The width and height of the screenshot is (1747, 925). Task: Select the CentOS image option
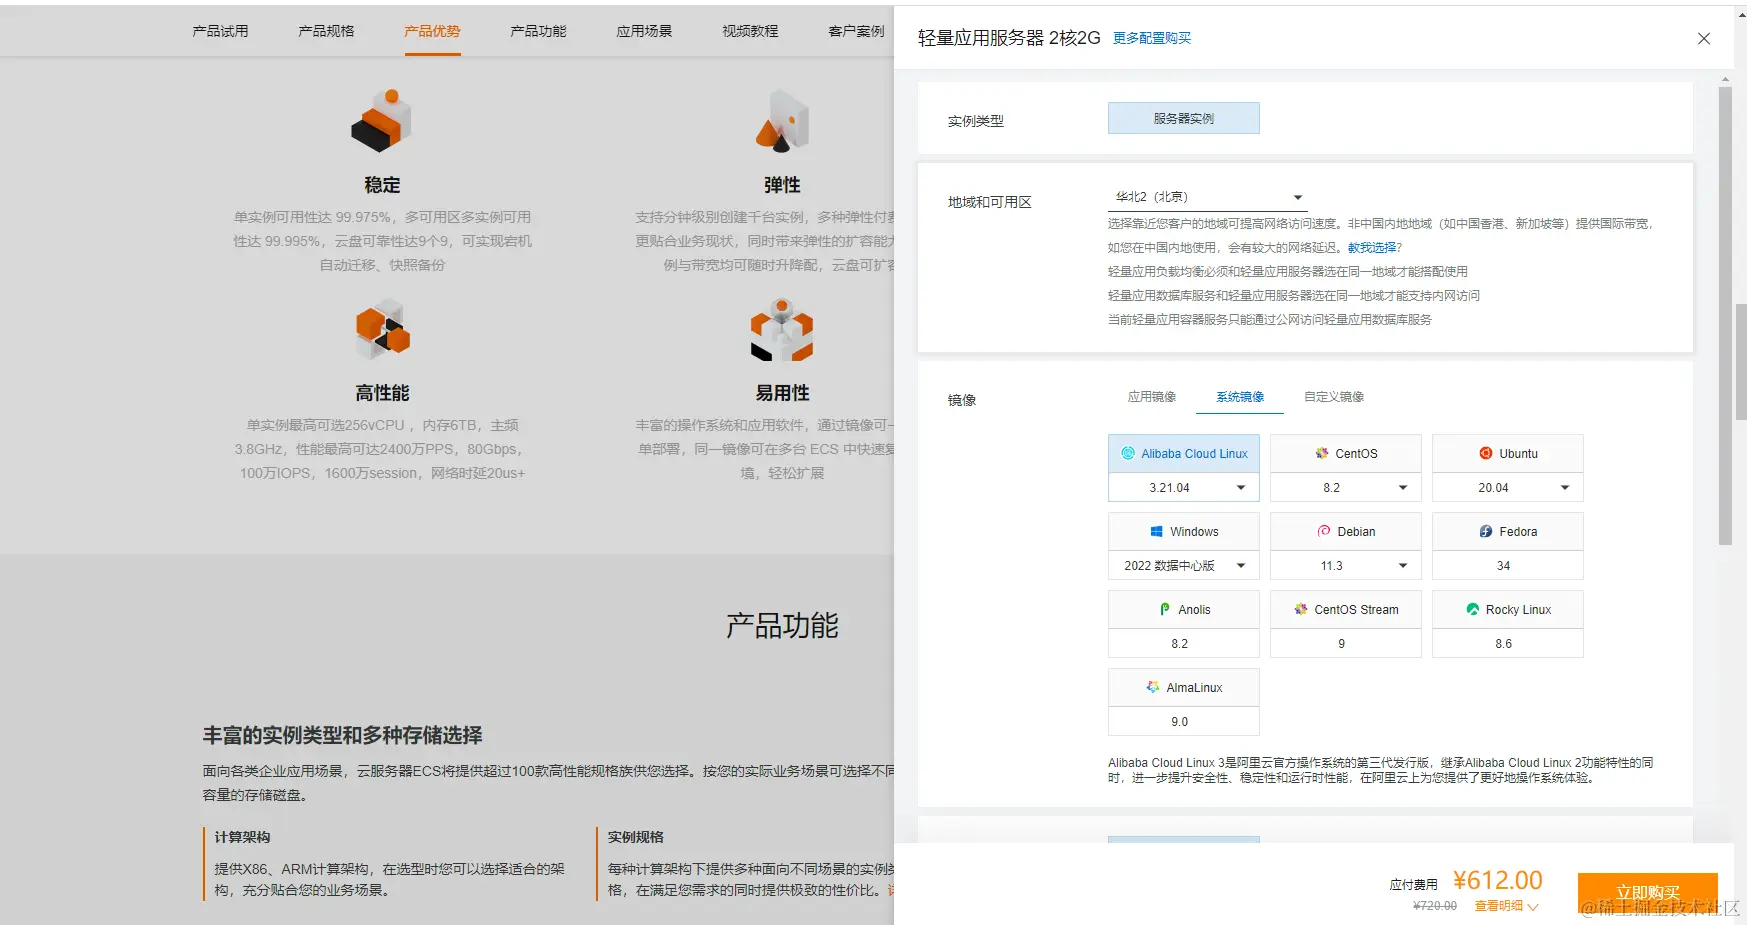point(1346,453)
